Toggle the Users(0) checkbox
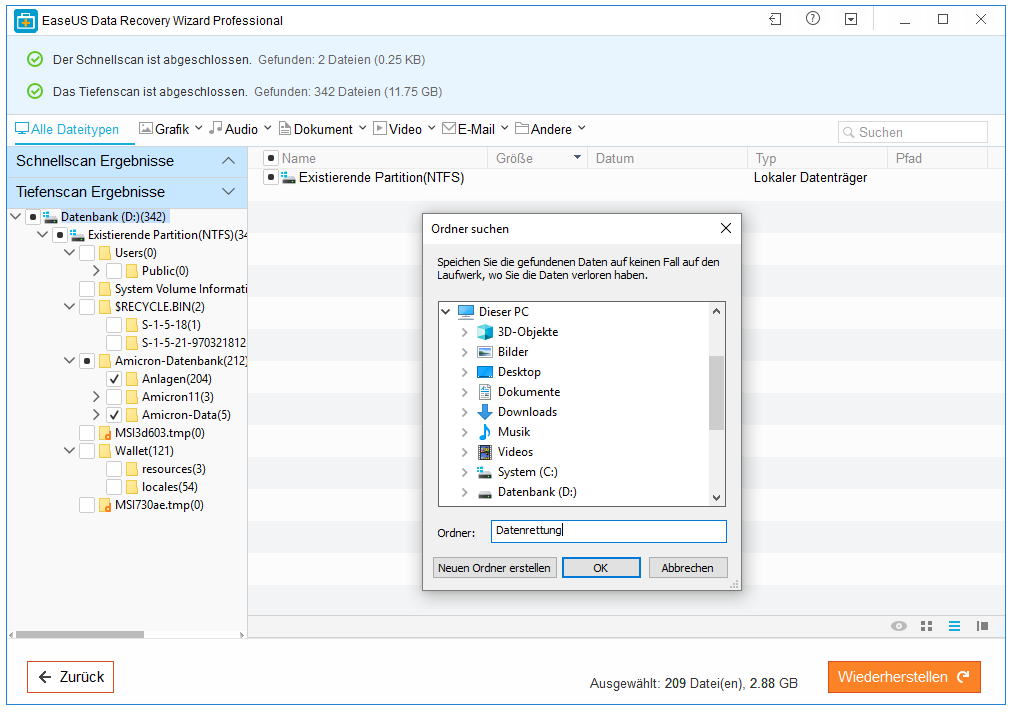This screenshot has height=712, width=1010. click(87, 253)
